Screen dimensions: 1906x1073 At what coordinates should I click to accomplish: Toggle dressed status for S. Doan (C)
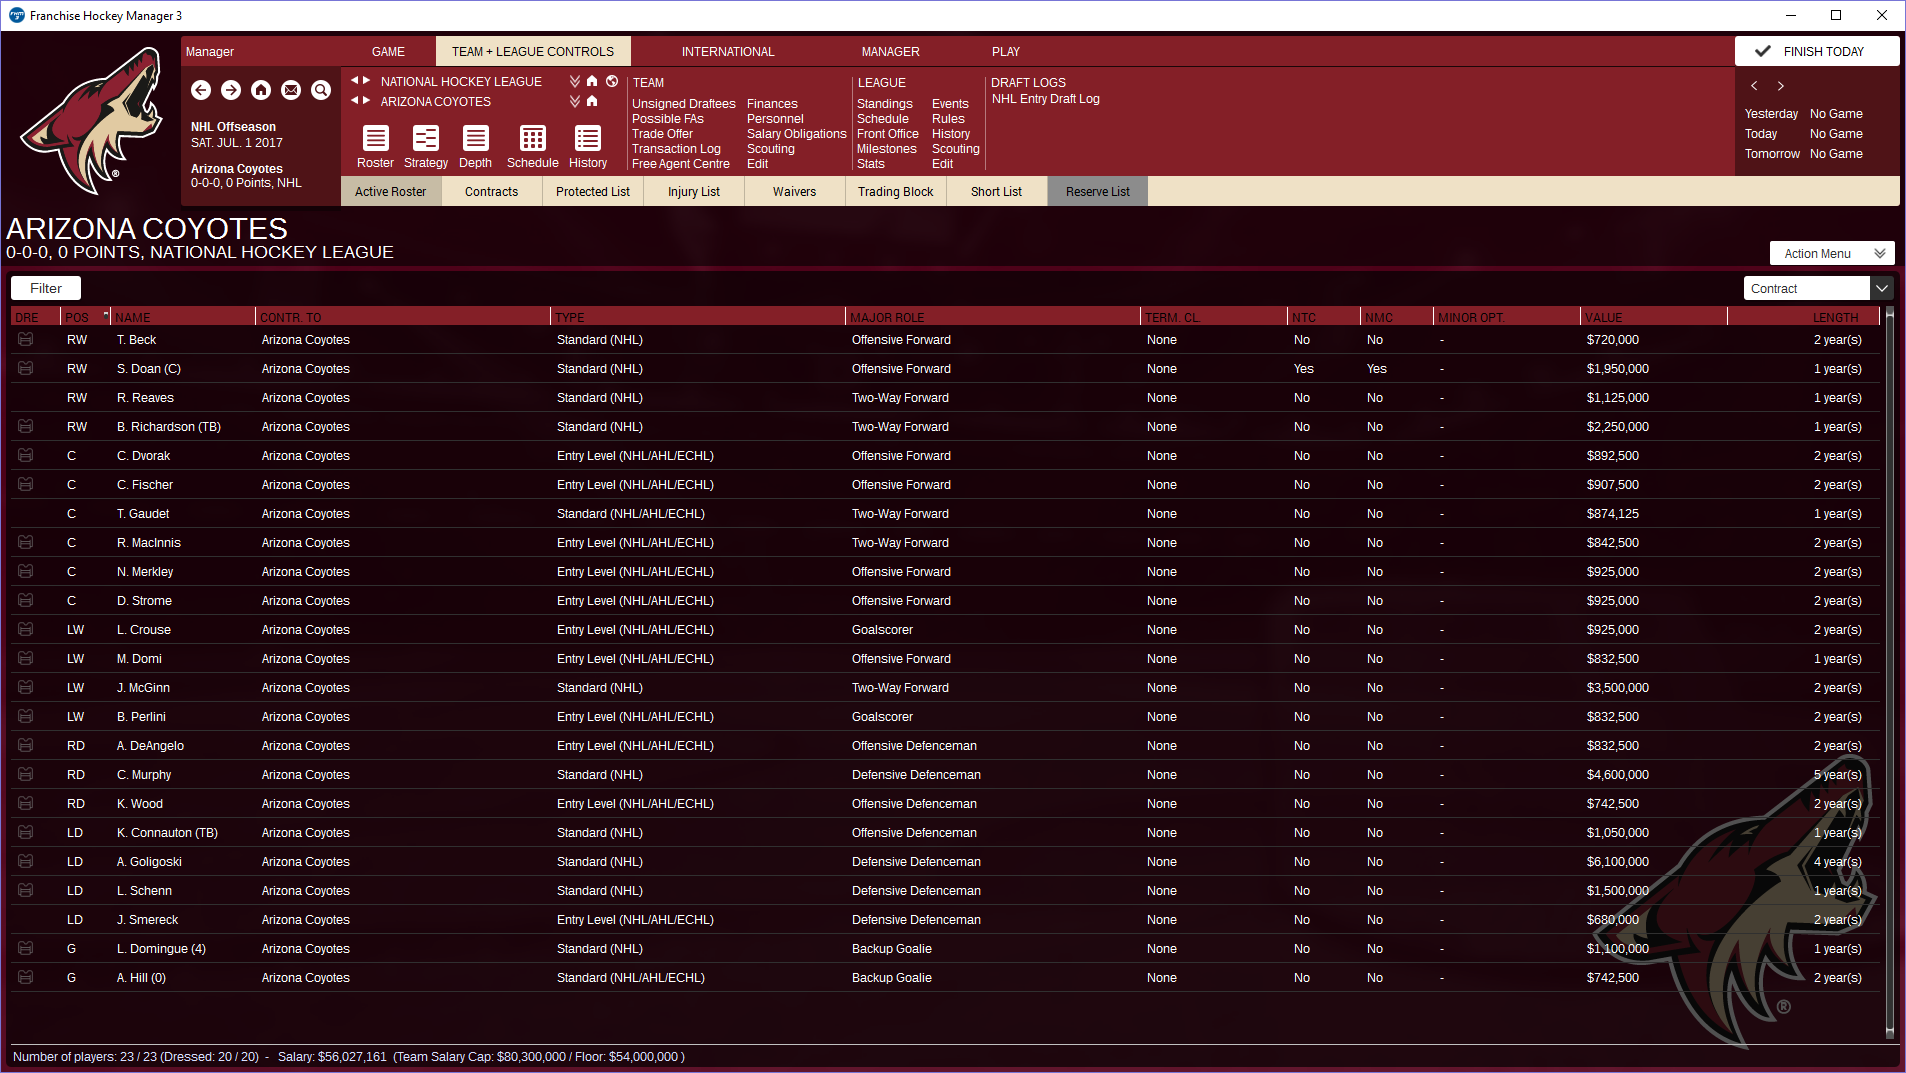[x=26, y=369]
